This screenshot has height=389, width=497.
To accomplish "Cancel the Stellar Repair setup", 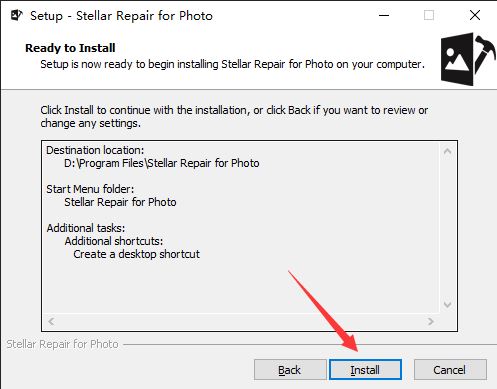I will point(450,370).
